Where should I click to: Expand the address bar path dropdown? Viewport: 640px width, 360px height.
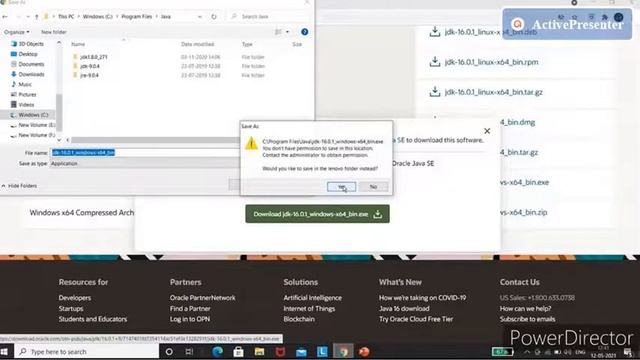[200, 17]
